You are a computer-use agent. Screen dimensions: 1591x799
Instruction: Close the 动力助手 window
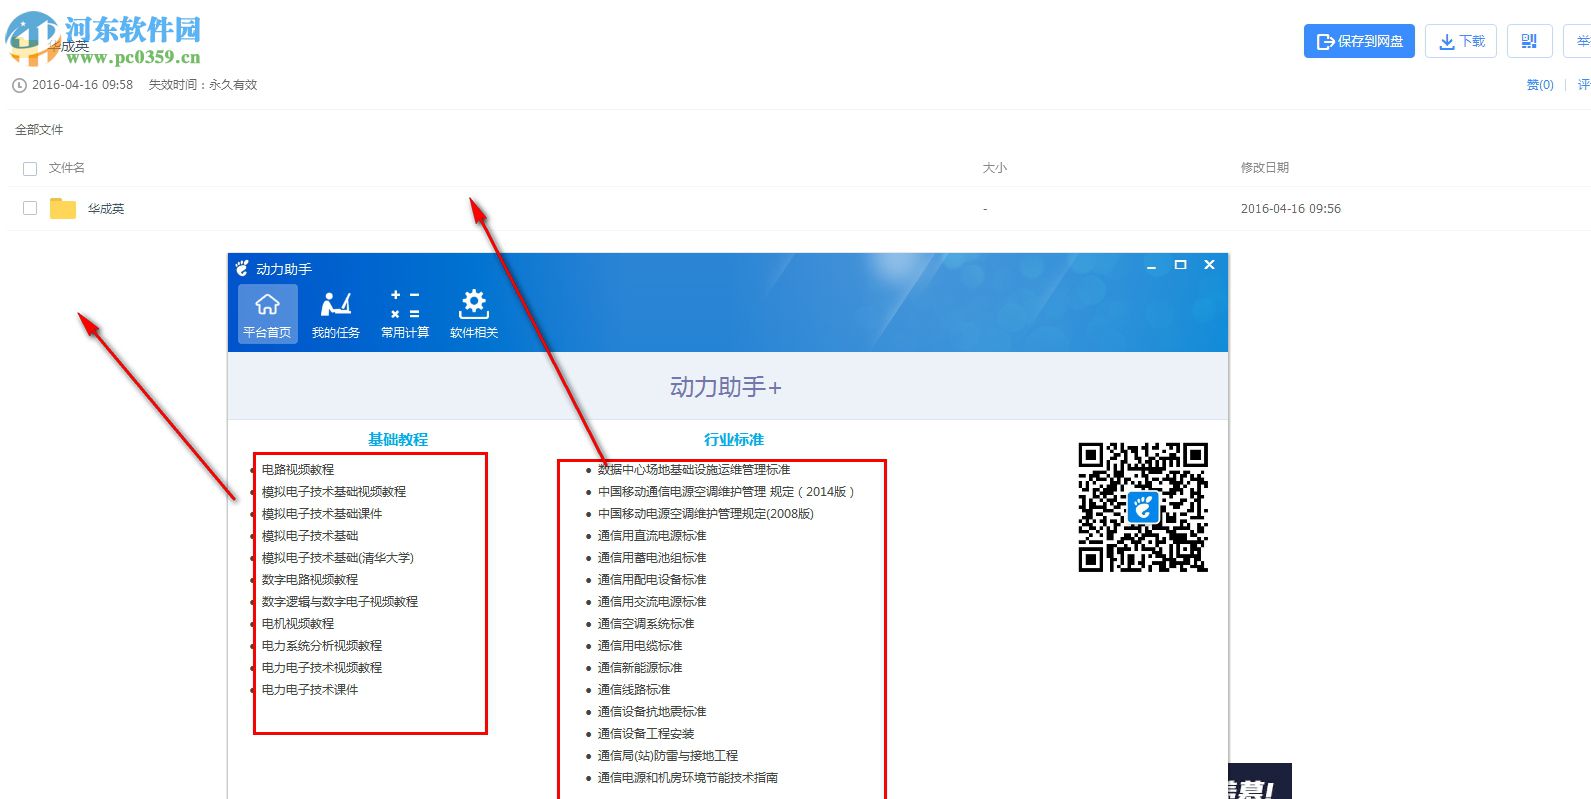(1209, 265)
